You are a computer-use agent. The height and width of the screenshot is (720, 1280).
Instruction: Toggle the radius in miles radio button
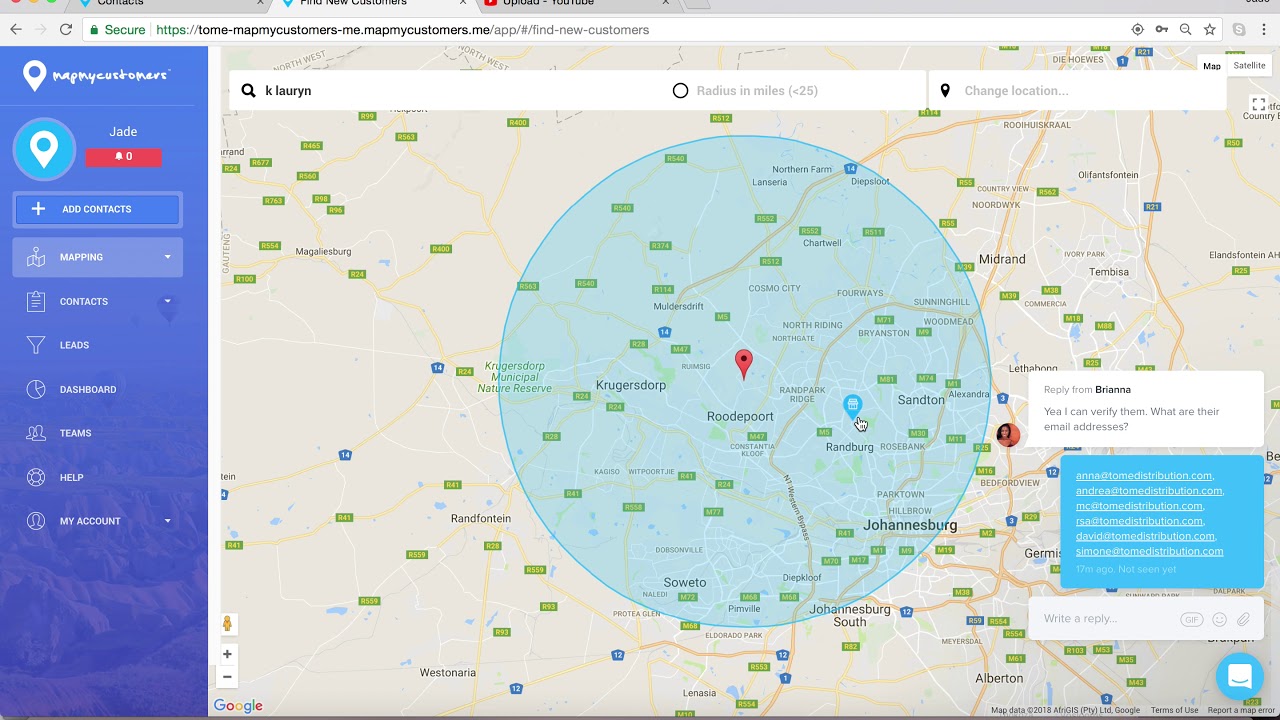click(x=680, y=90)
